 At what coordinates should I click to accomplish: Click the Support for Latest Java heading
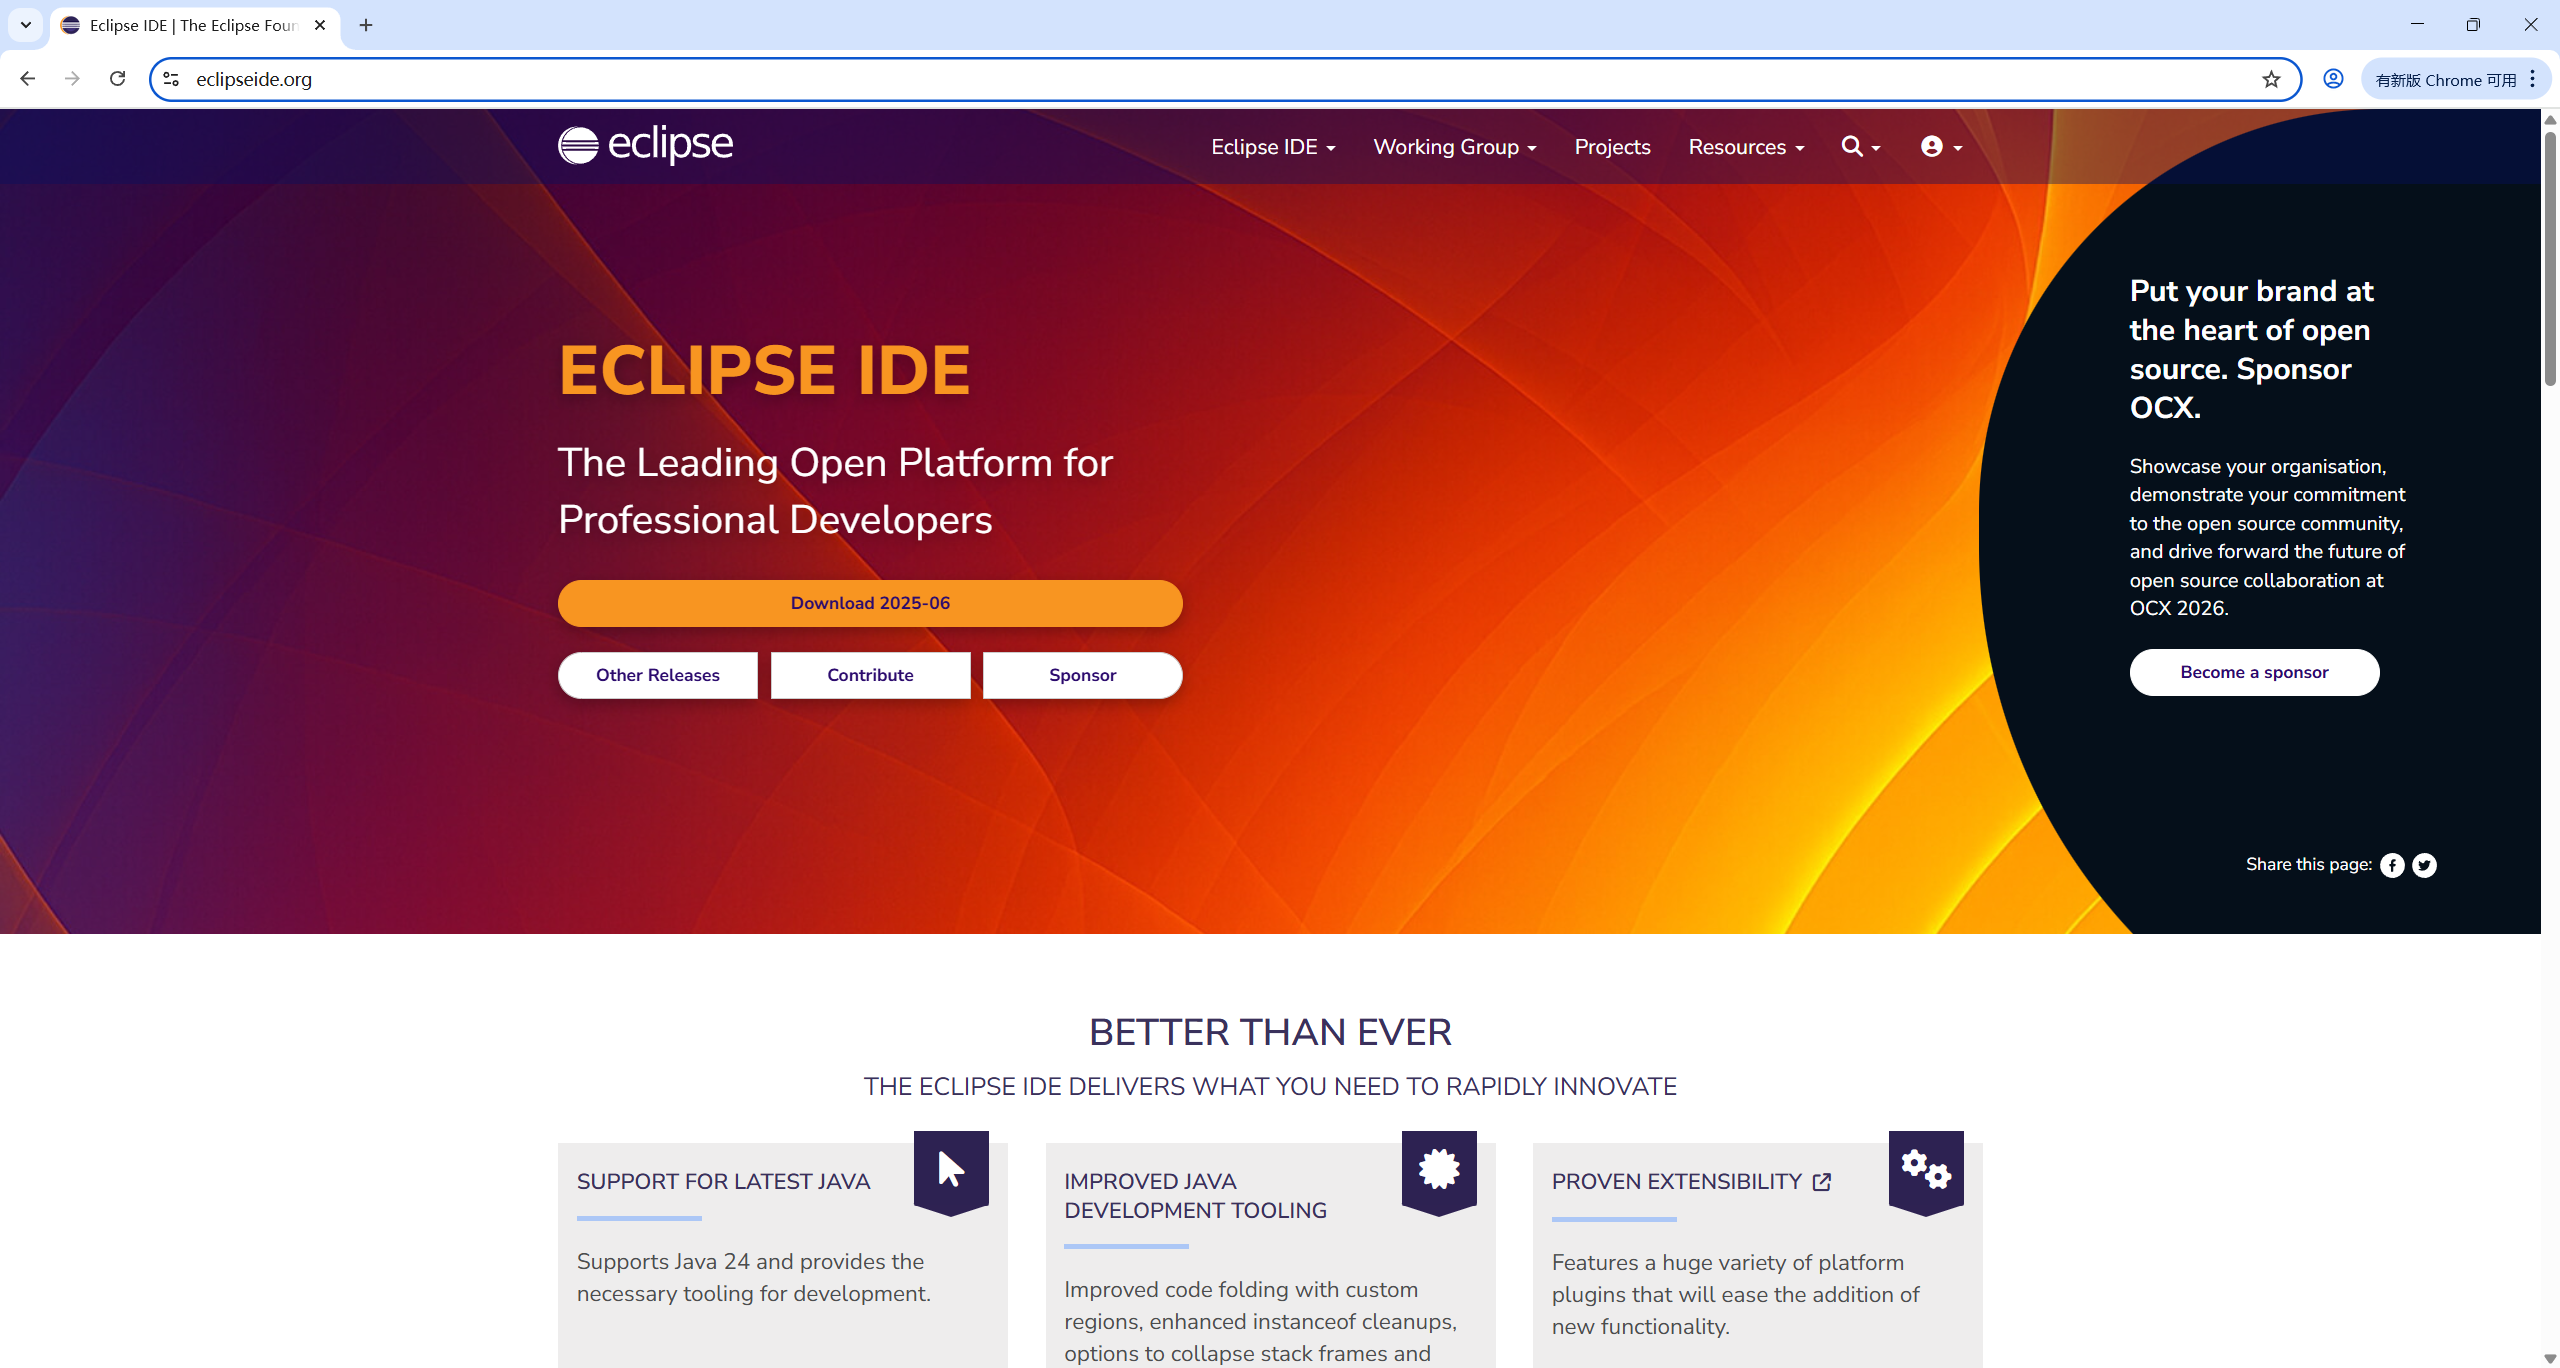pyautogui.click(x=723, y=1182)
